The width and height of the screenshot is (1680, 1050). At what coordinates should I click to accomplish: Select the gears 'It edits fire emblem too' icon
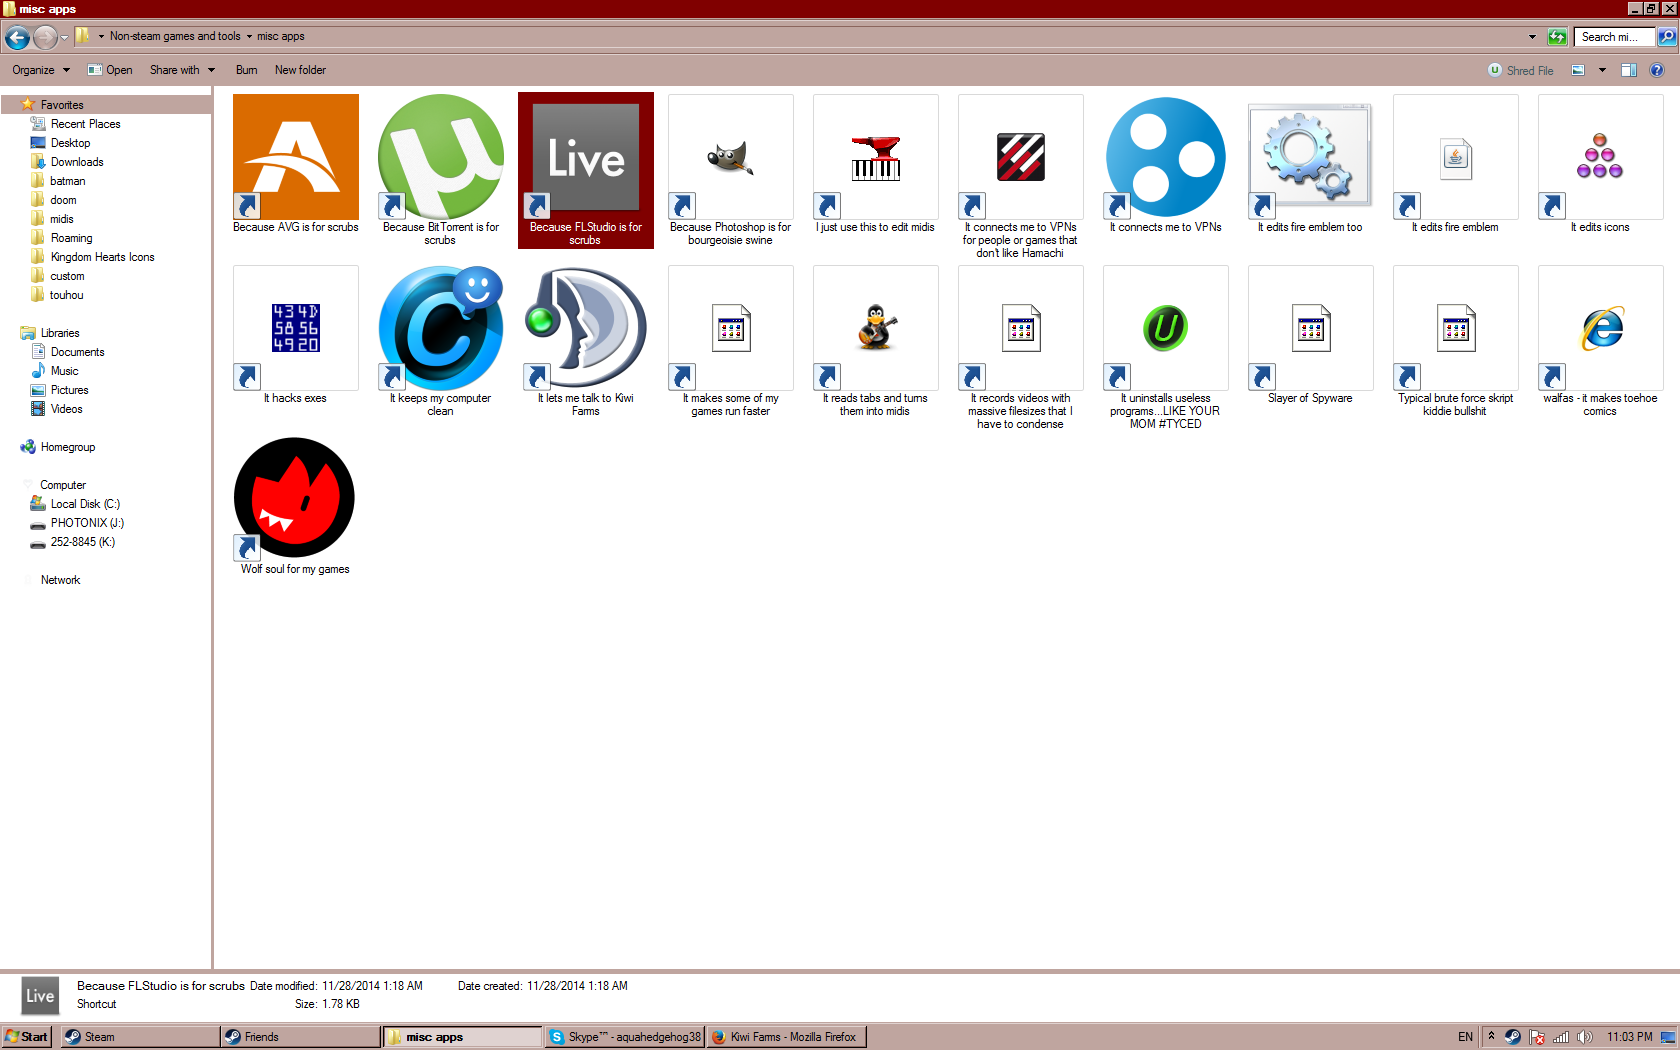point(1310,157)
